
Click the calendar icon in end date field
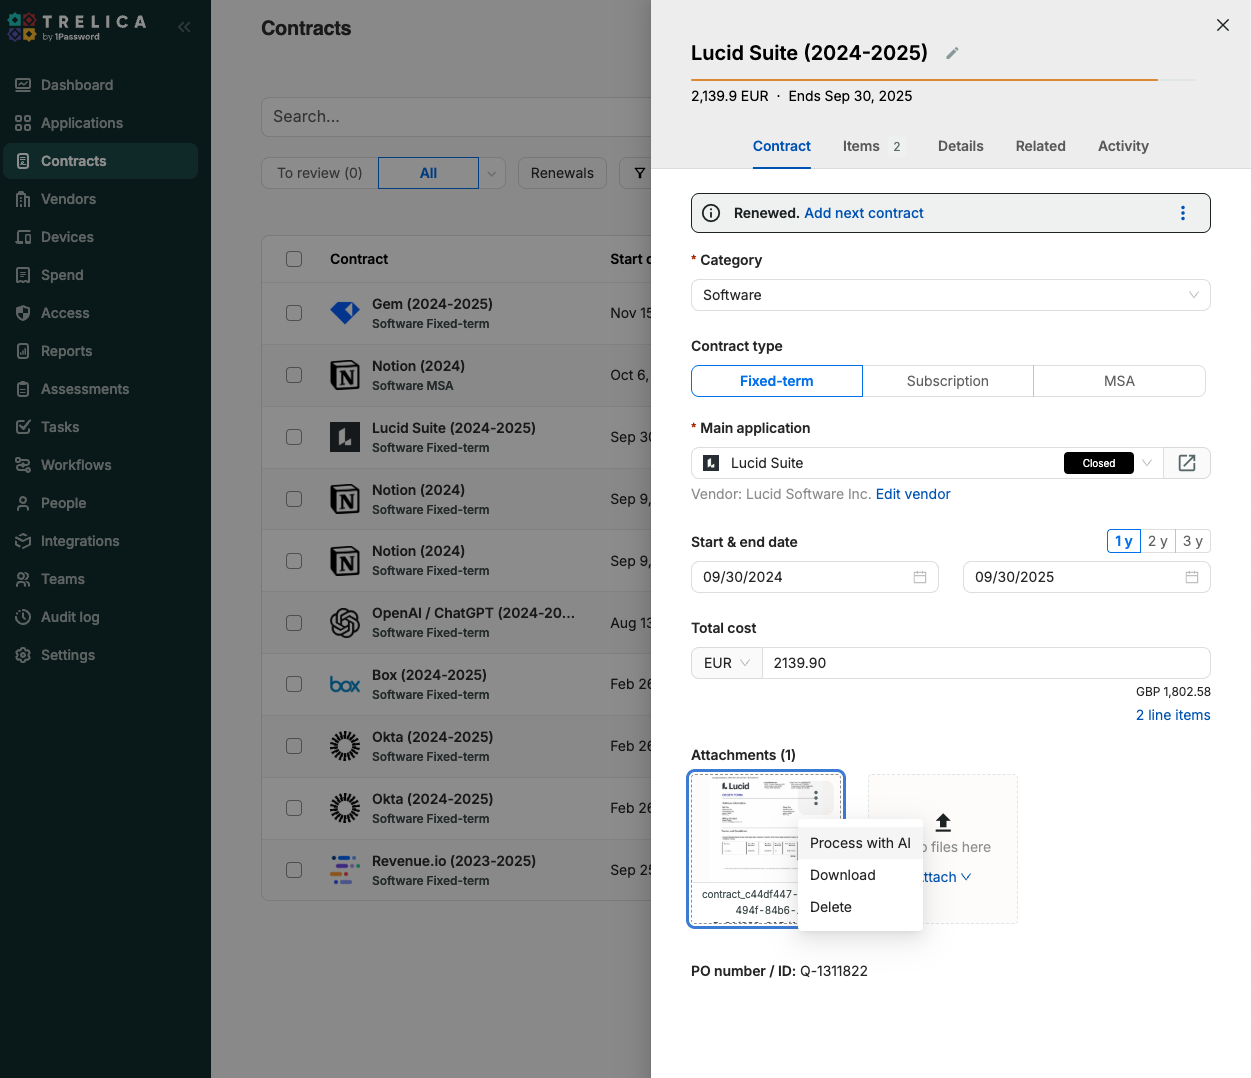[x=1191, y=577]
